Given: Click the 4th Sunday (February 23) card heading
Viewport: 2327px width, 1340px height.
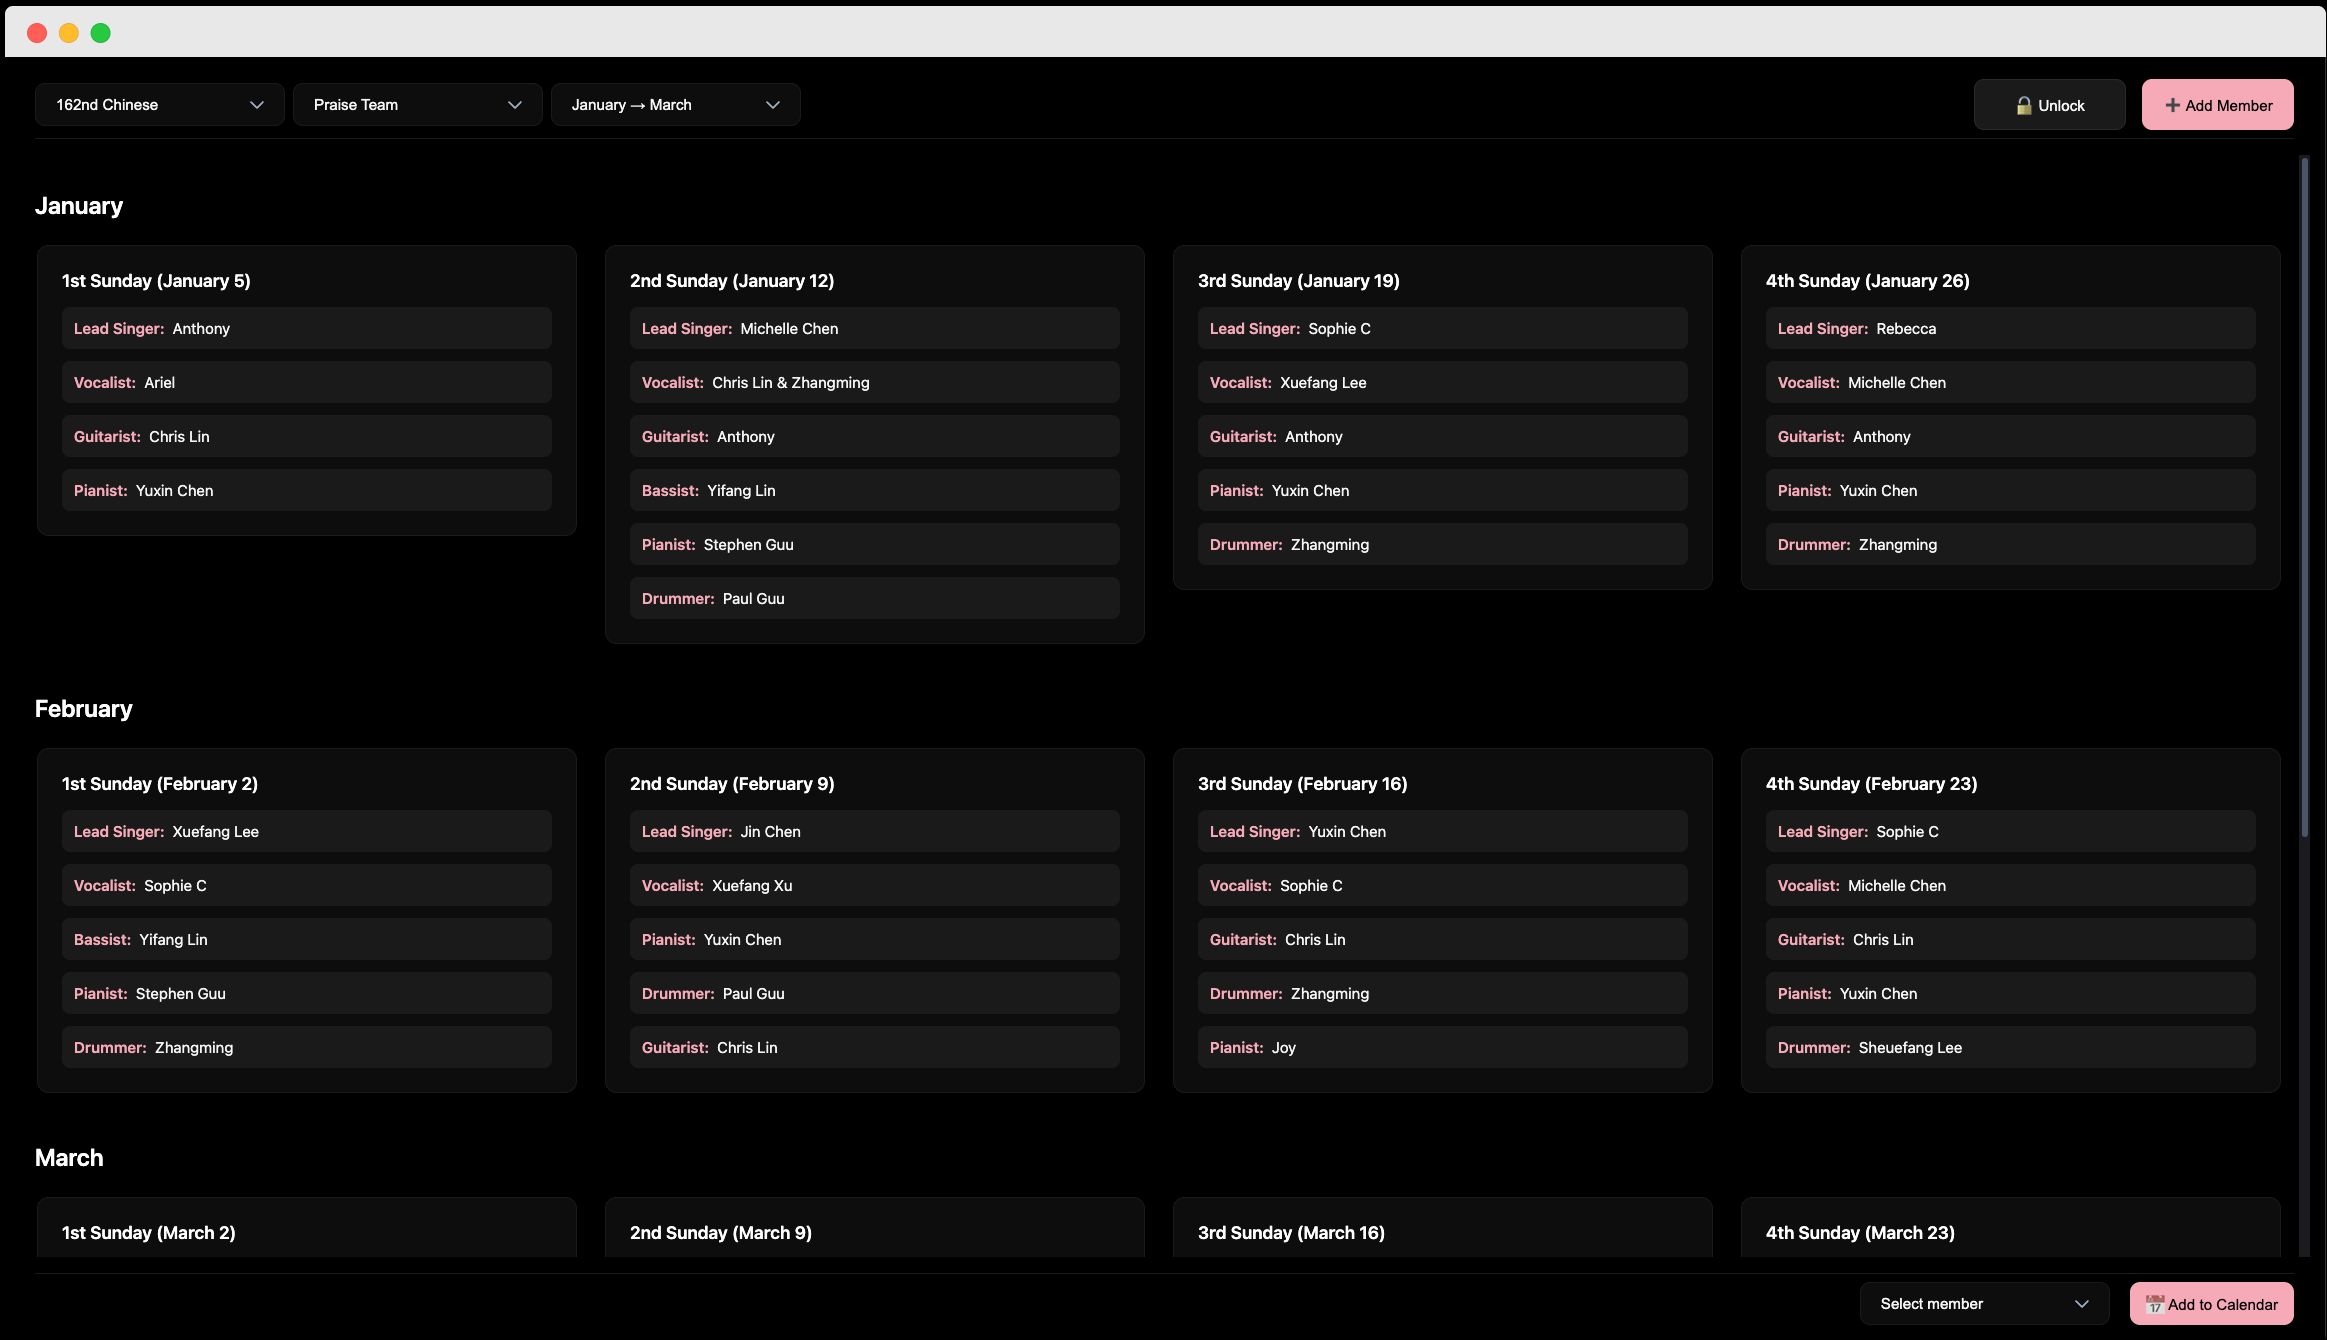Looking at the screenshot, I should (1871, 784).
